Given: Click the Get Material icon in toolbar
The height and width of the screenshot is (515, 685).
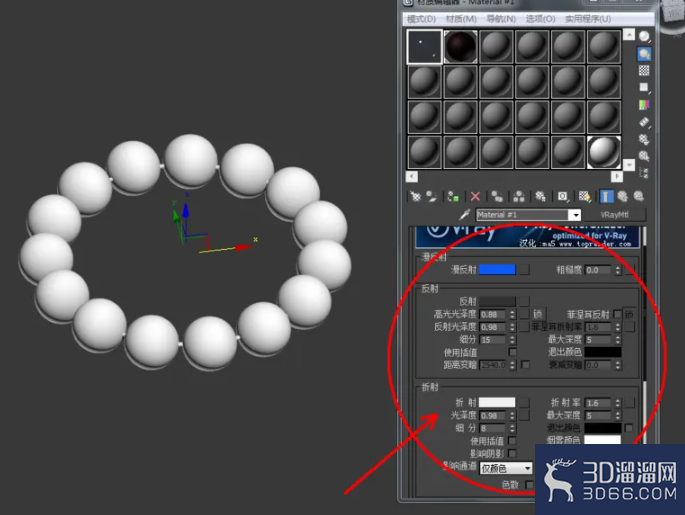Looking at the screenshot, I should 415,197.
